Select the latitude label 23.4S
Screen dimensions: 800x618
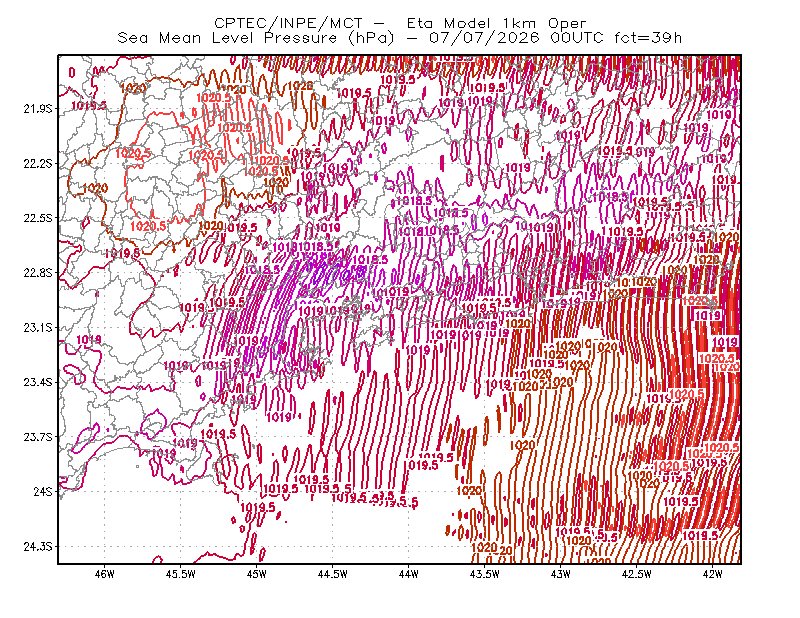[x=38, y=382]
